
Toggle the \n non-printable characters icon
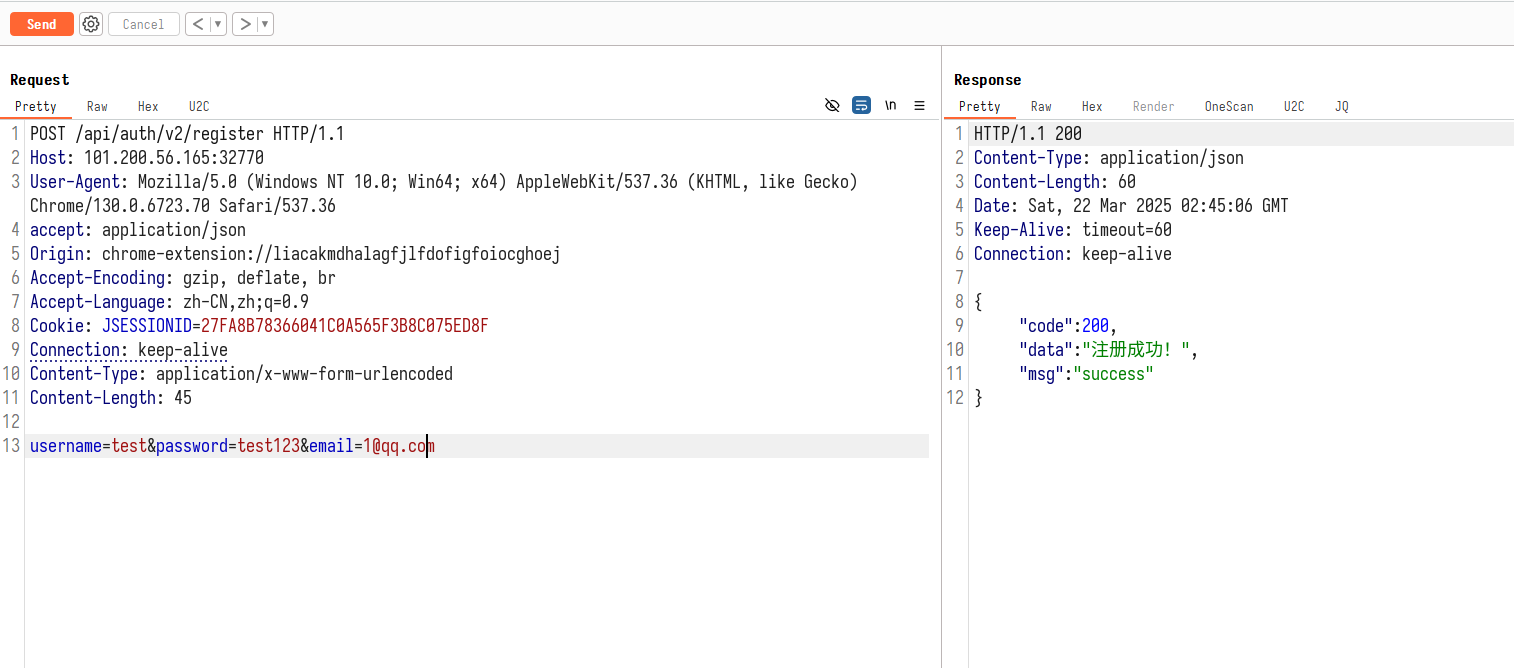tap(890, 106)
